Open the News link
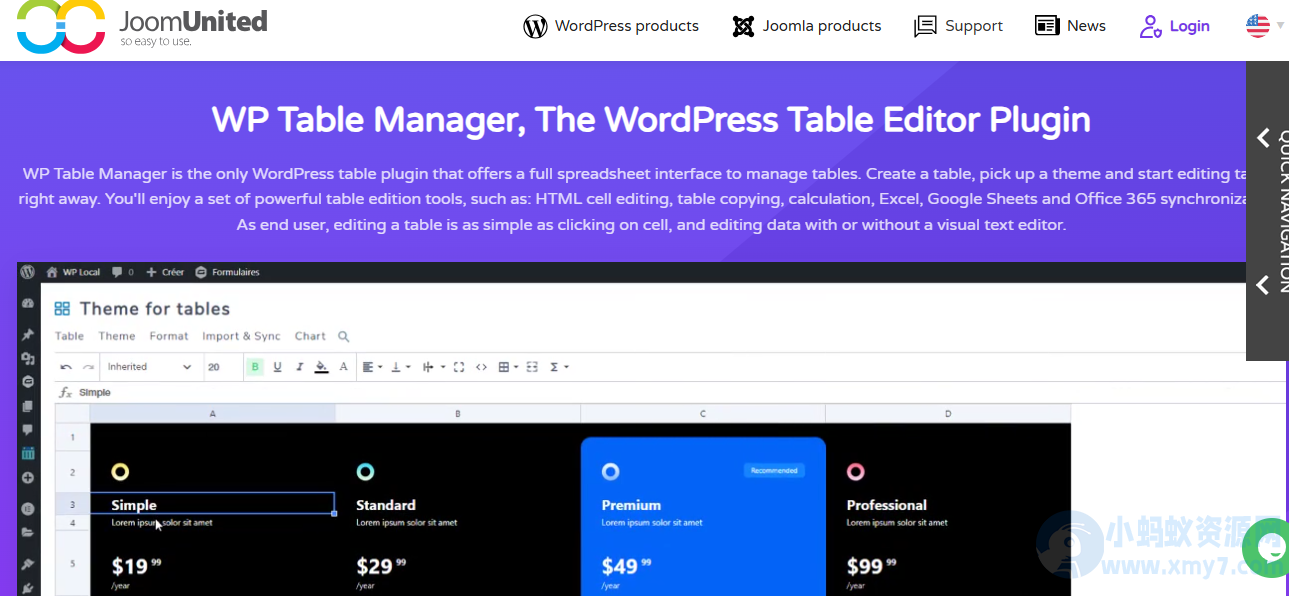This screenshot has width=1289, height=596. [x=1070, y=26]
